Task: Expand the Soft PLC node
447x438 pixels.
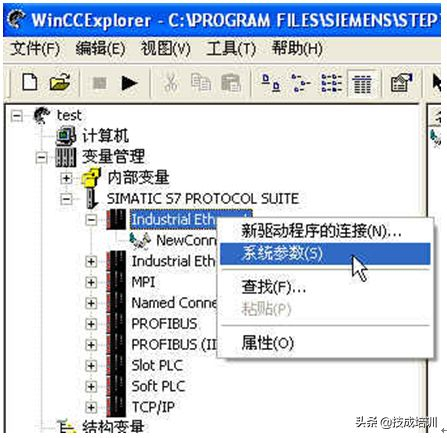Action: point(91,387)
